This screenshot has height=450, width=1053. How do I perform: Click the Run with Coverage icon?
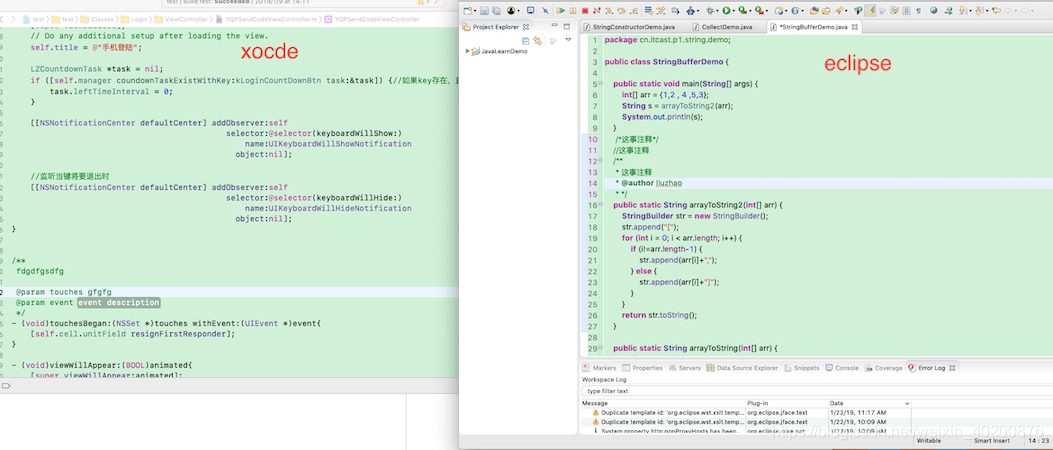(x=743, y=11)
